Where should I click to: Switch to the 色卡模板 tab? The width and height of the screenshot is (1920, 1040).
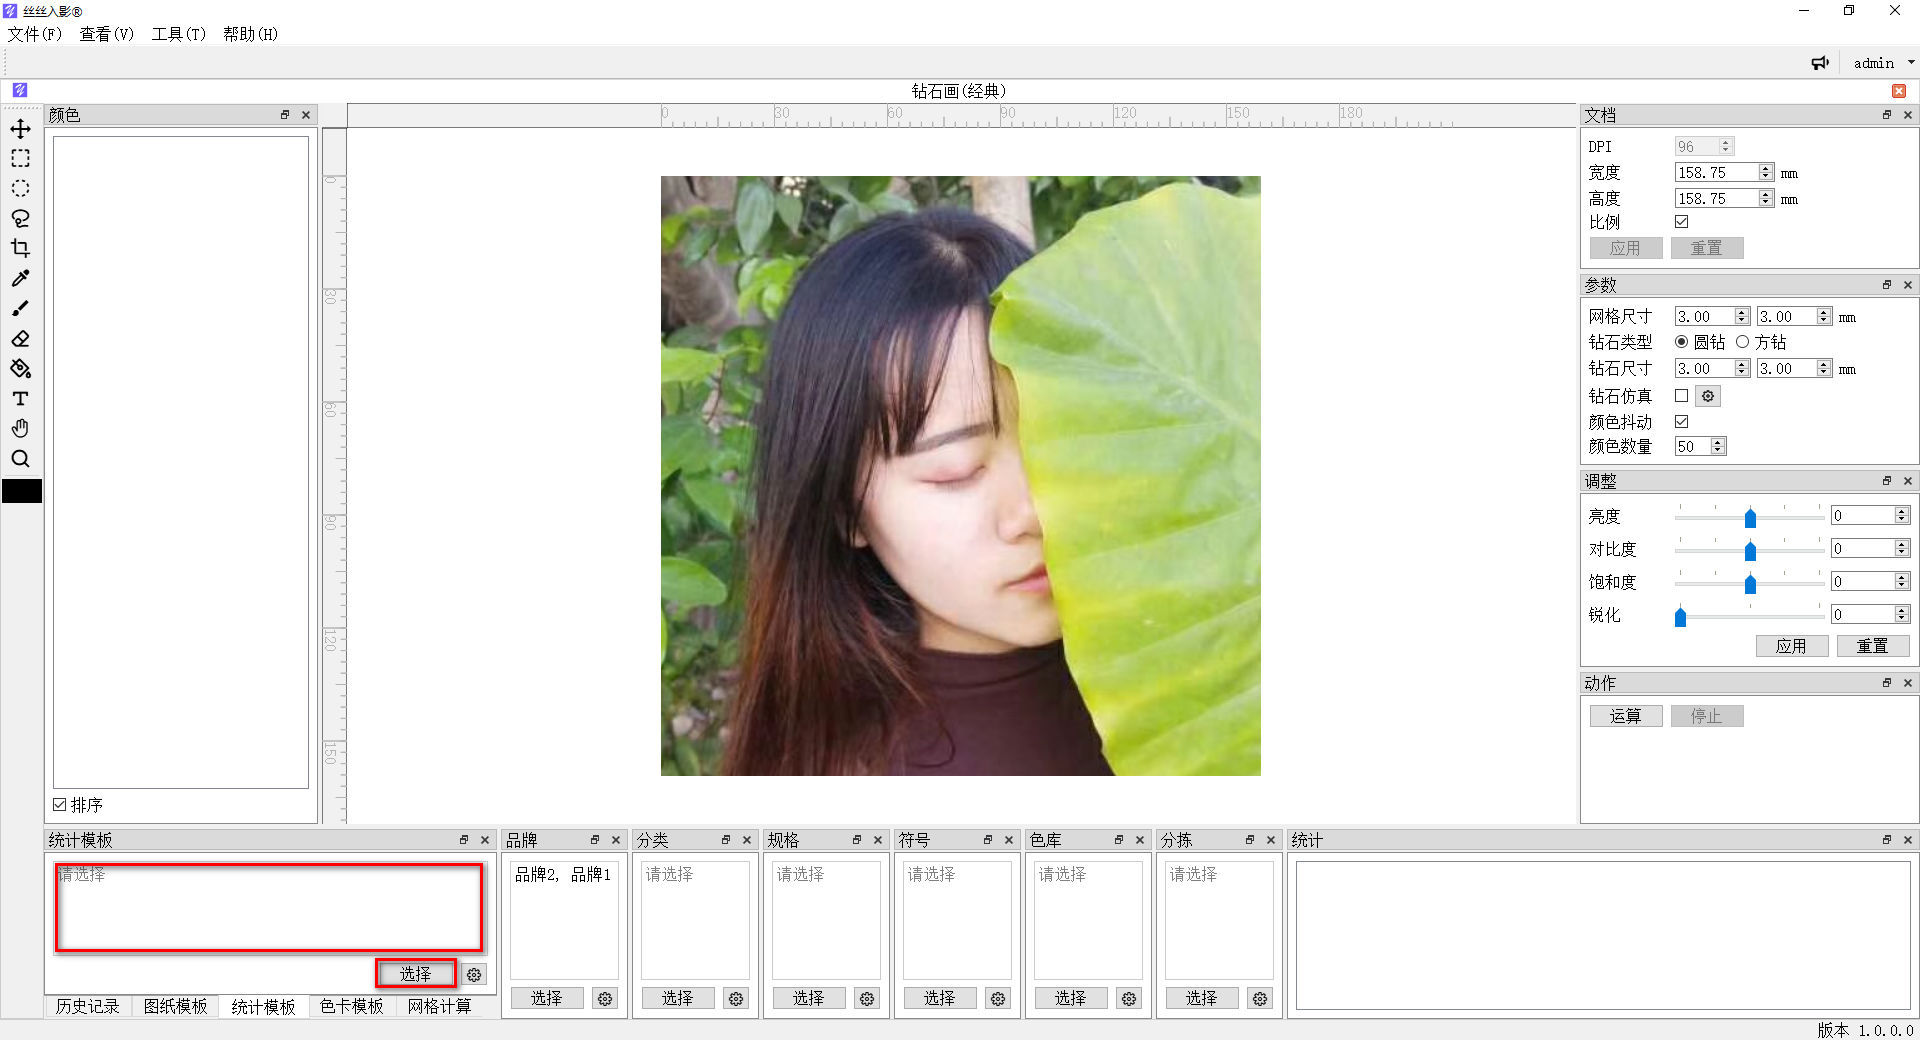(x=351, y=1006)
